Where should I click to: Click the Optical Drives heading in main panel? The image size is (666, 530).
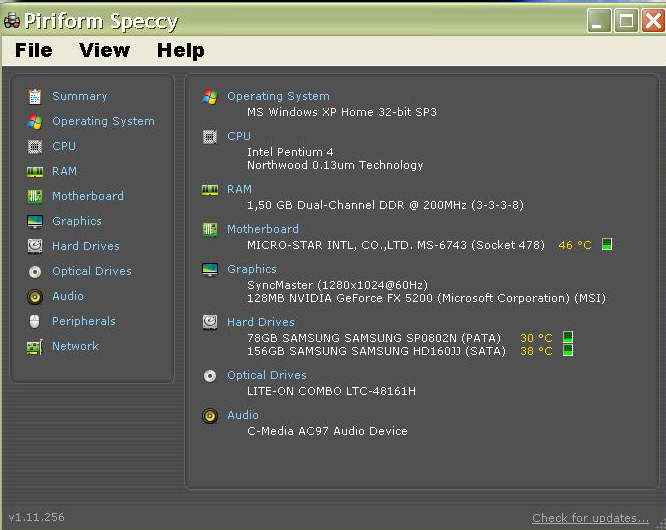(x=266, y=375)
